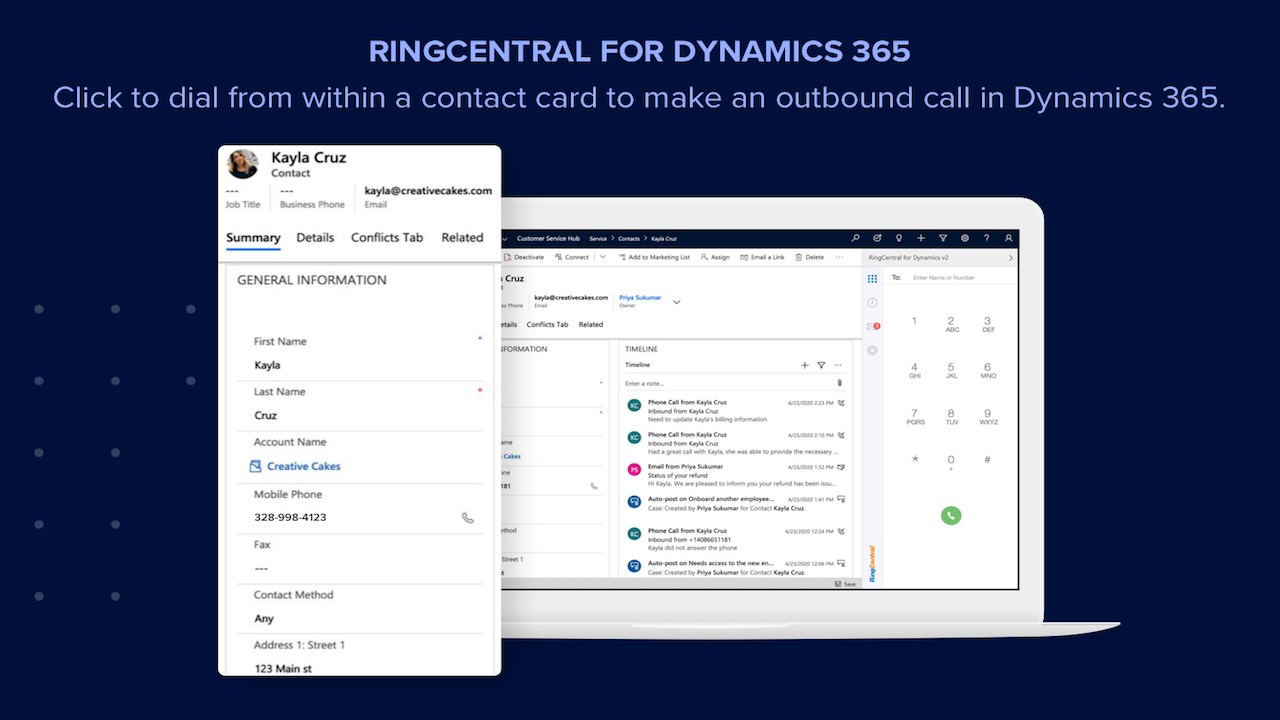Click Connect in the command bar
The height and width of the screenshot is (720, 1280).
point(571,257)
